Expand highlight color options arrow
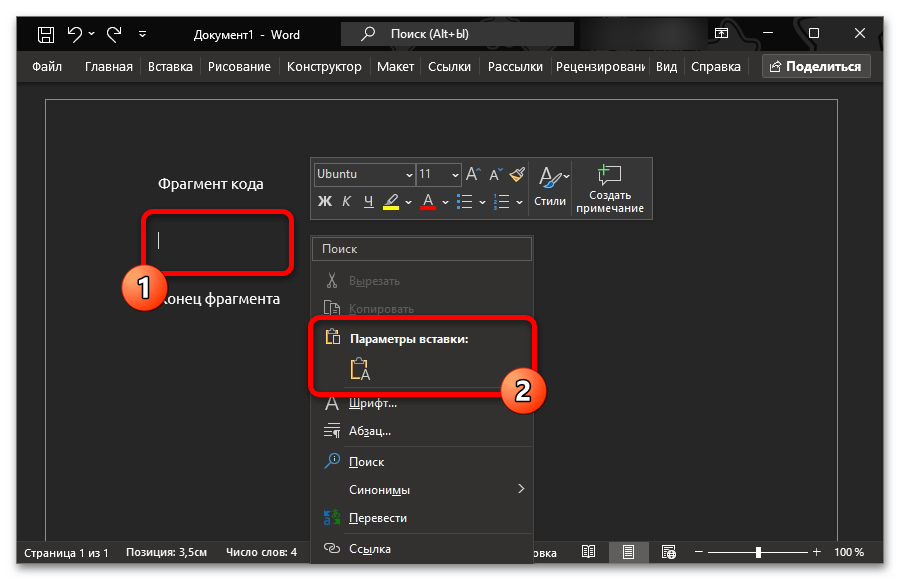This screenshot has height=580, width=900. coord(408,202)
